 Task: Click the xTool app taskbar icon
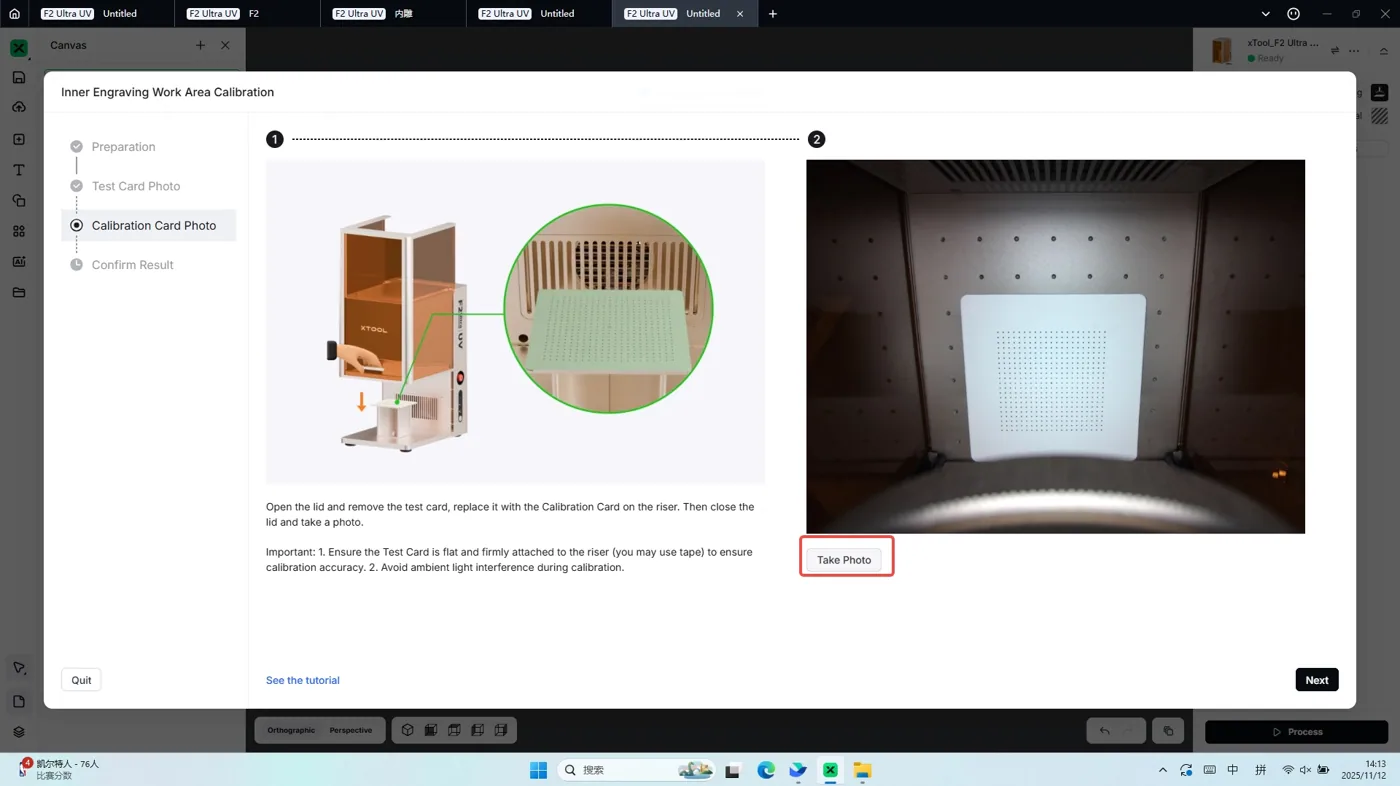[830, 770]
